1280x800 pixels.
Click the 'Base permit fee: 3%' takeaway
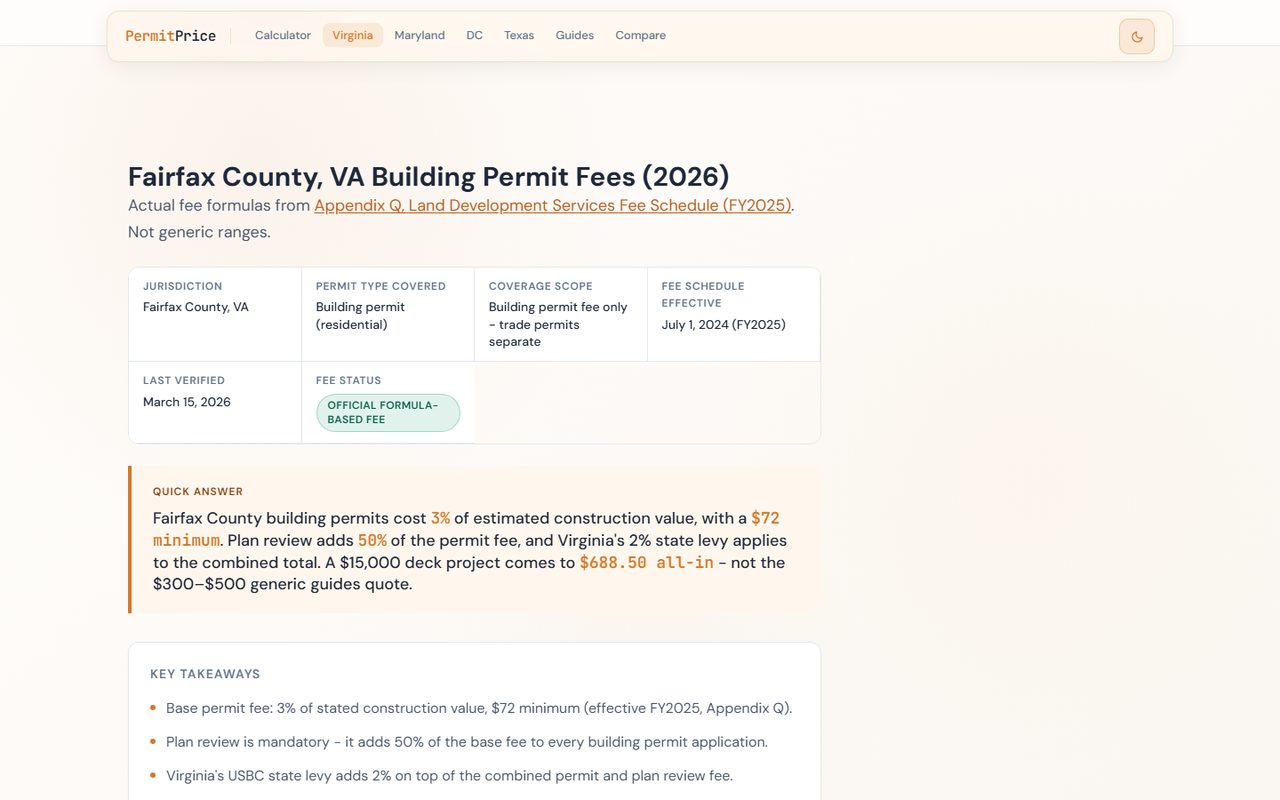[x=479, y=708]
